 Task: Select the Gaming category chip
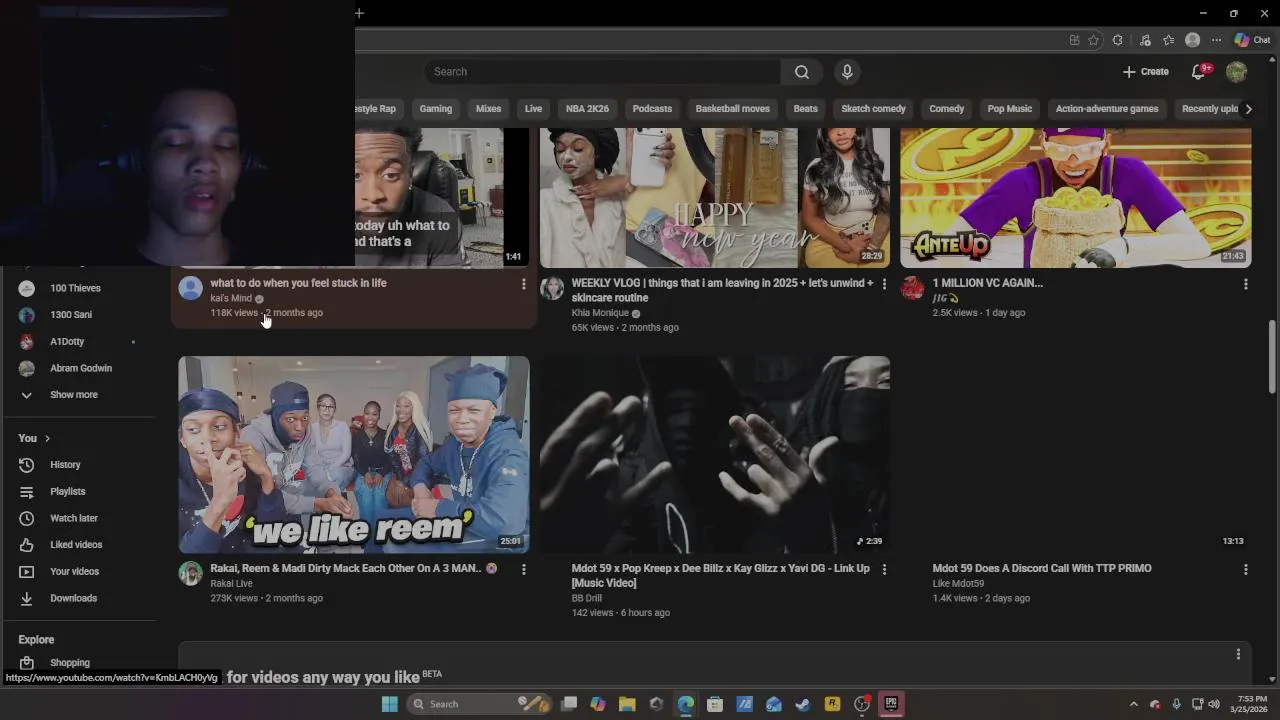pyautogui.click(x=436, y=109)
